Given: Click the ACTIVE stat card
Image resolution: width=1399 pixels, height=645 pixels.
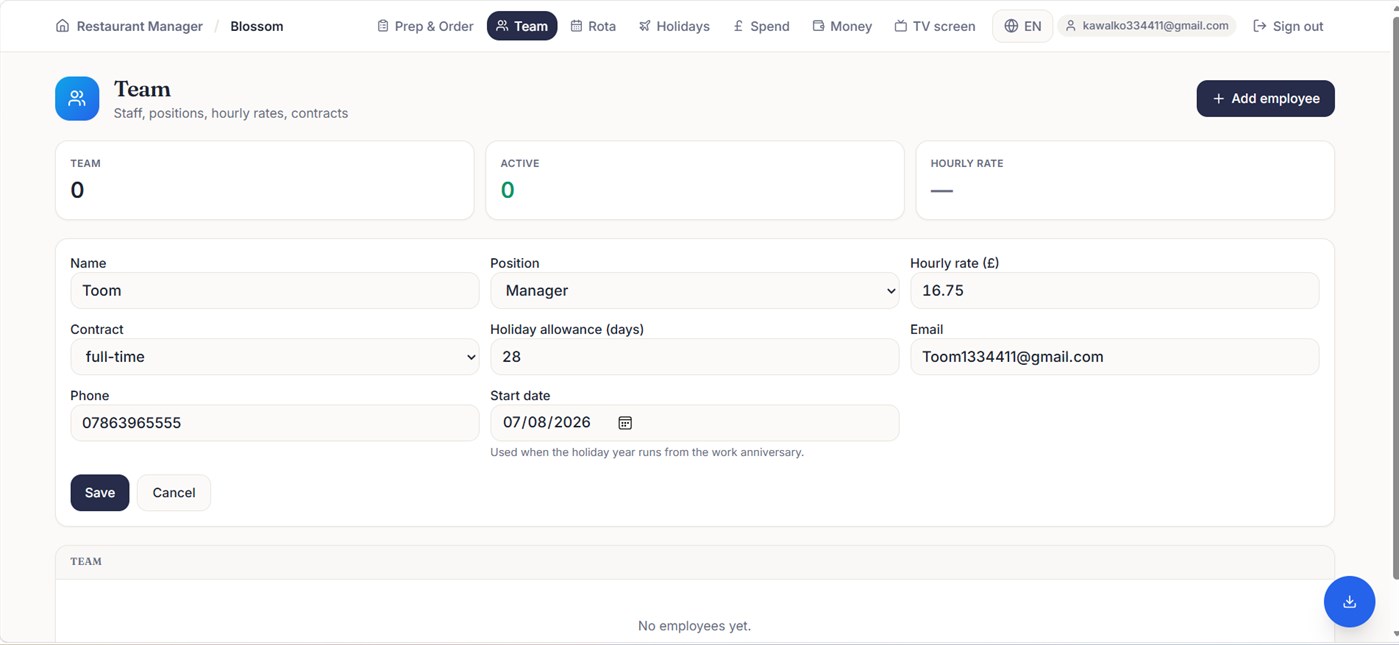Looking at the screenshot, I should pos(695,180).
